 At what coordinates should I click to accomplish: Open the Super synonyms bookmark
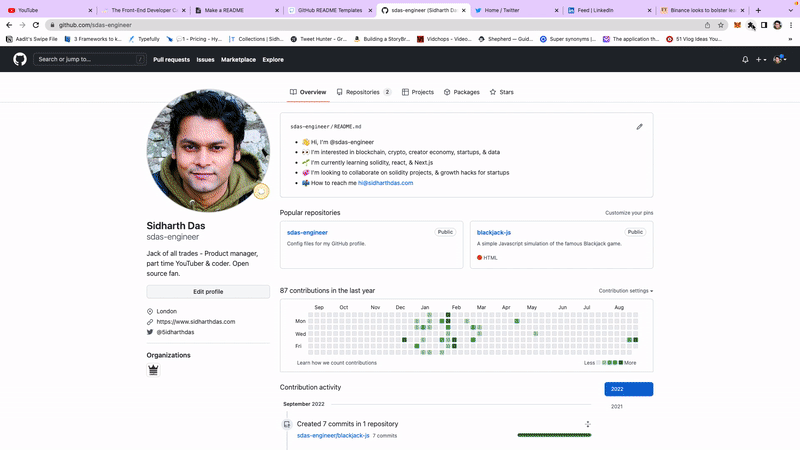[x=568, y=39]
